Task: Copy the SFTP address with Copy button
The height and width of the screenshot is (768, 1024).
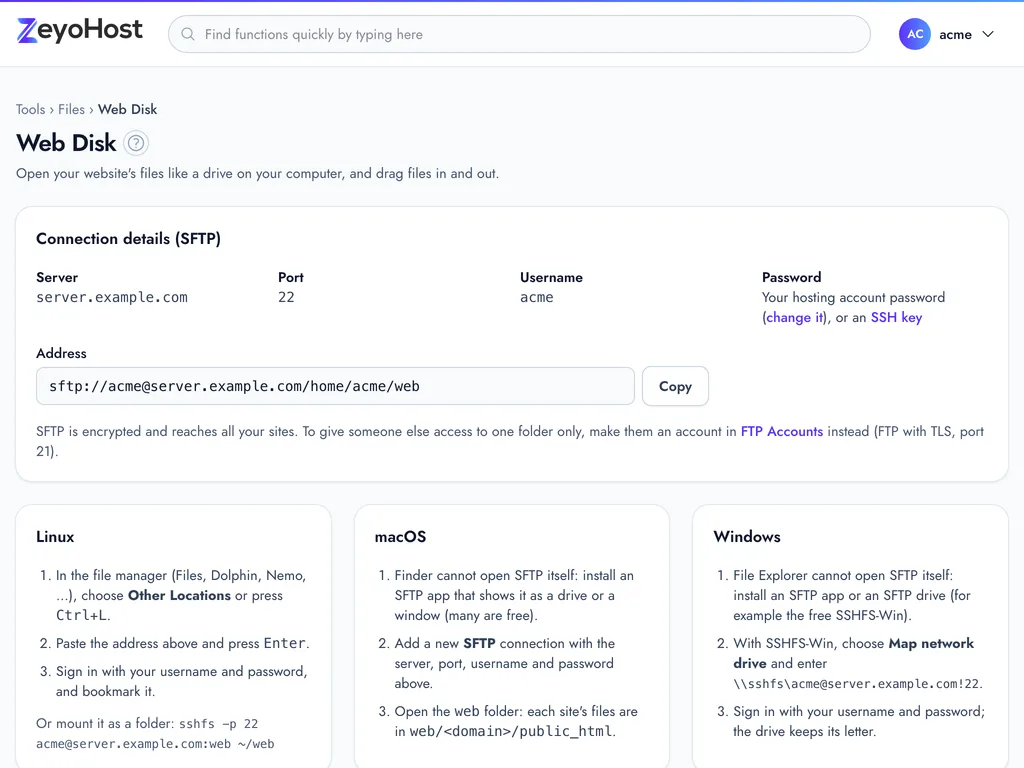Action: (x=675, y=386)
